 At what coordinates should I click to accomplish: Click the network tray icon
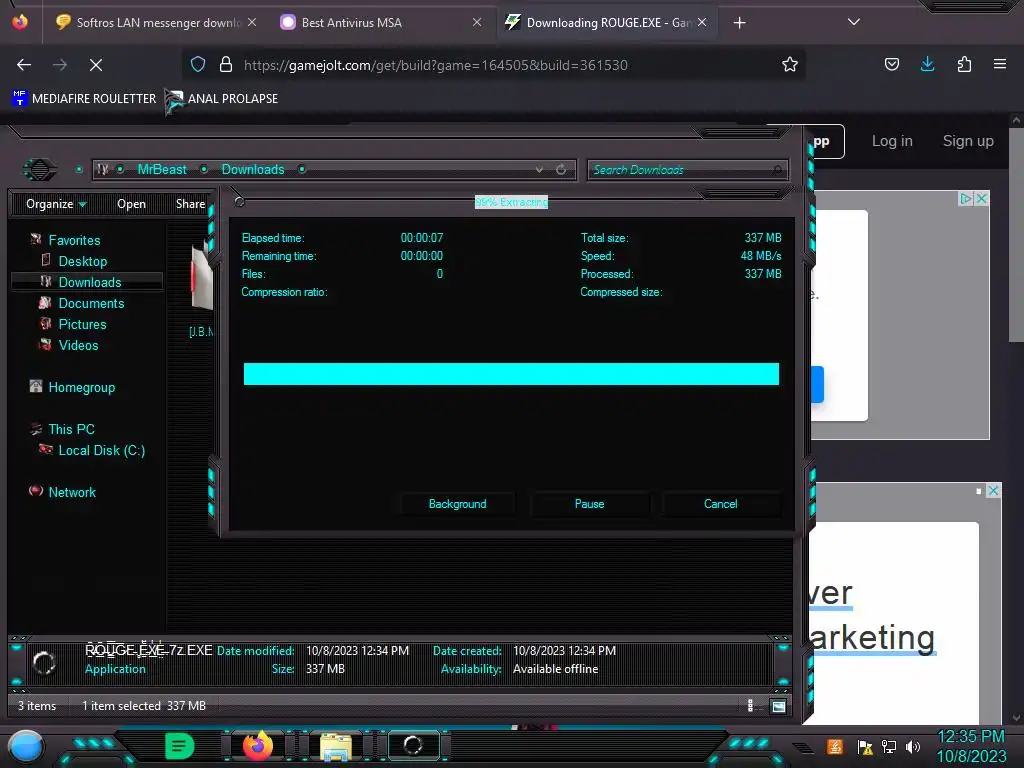coord(889,746)
